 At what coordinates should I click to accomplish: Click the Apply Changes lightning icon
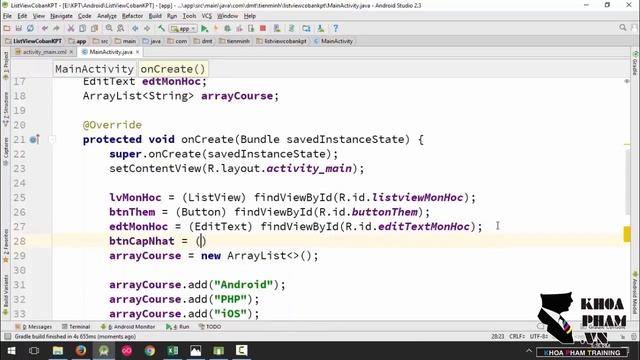click(216, 28)
